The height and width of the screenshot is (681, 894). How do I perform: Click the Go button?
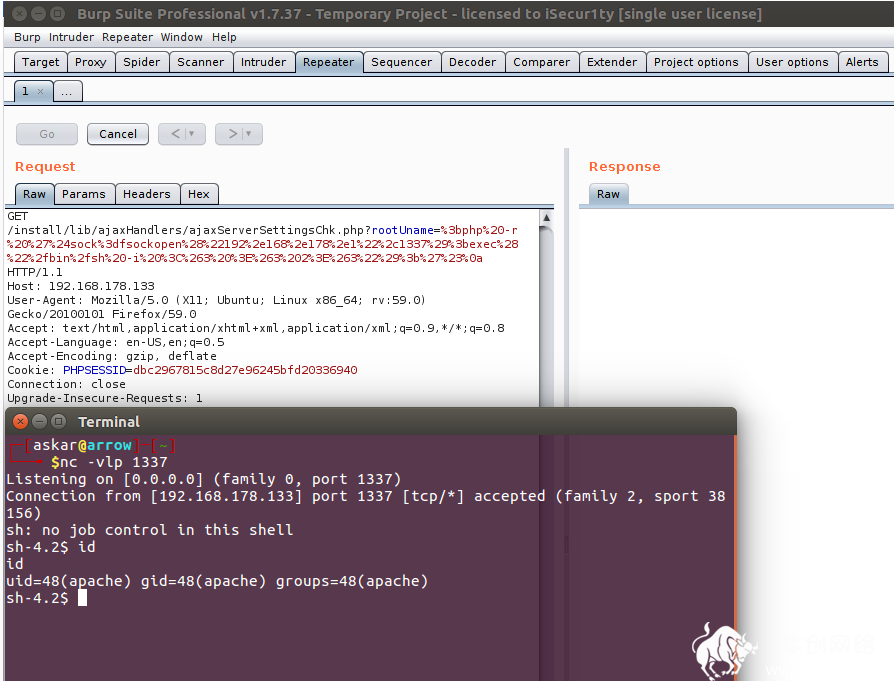point(47,134)
